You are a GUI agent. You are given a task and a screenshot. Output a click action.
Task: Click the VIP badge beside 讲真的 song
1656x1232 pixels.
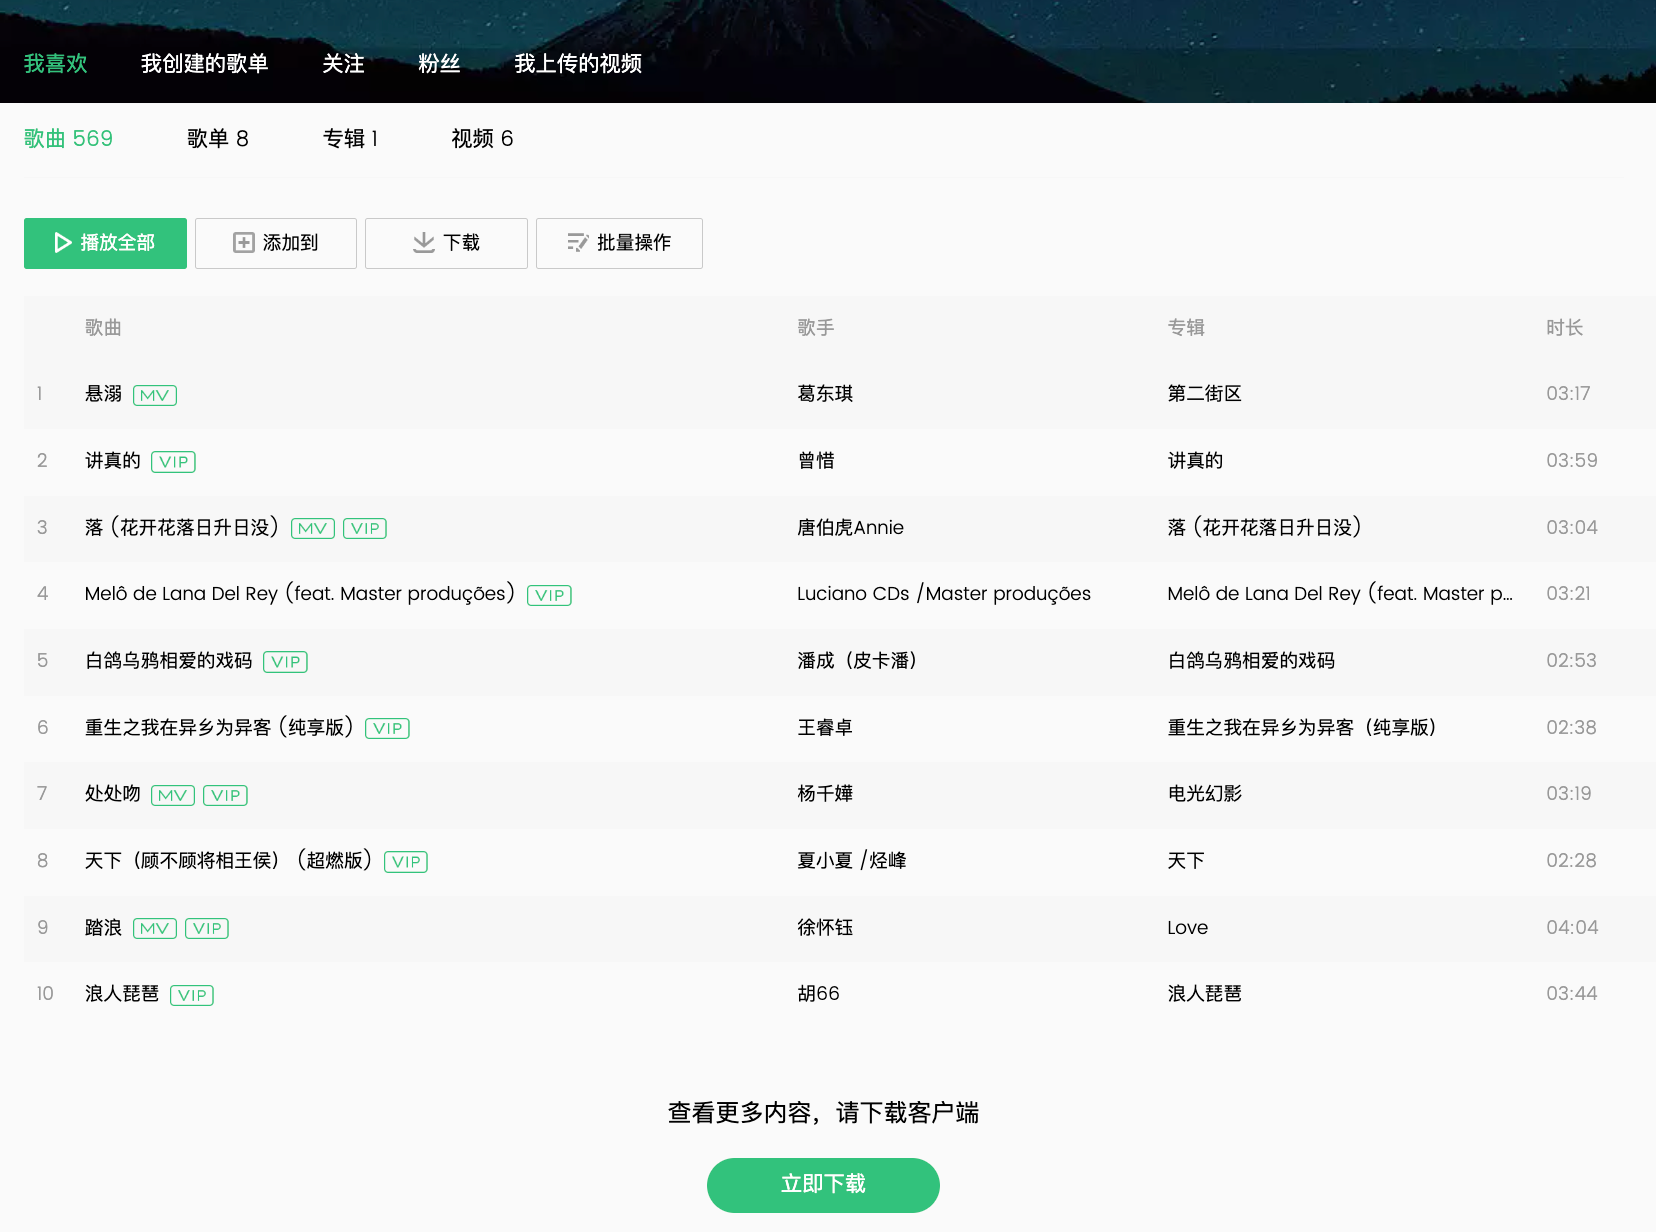click(173, 462)
